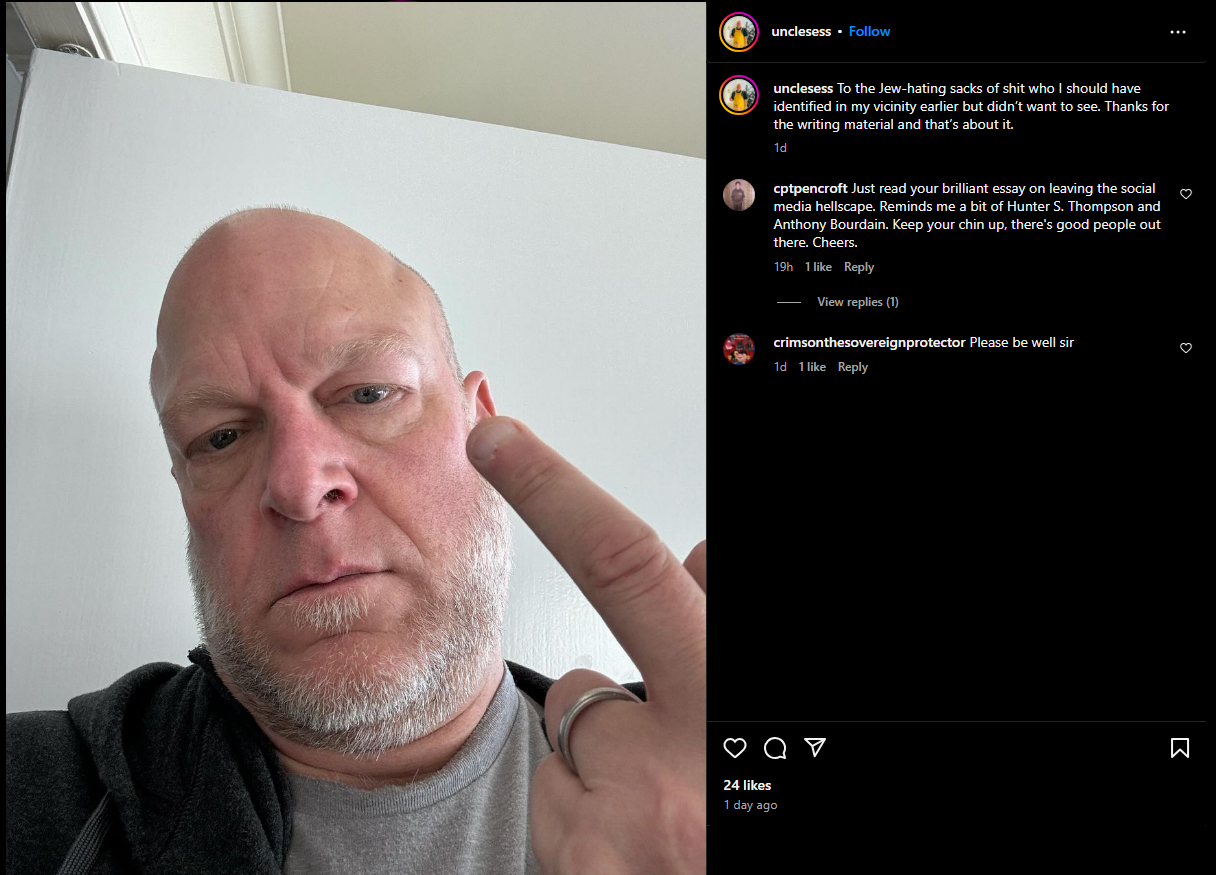This screenshot has width=1216, height=875.
Task: Open the crimsonthesovereignprotector username link
Action: tap(870, 342)
